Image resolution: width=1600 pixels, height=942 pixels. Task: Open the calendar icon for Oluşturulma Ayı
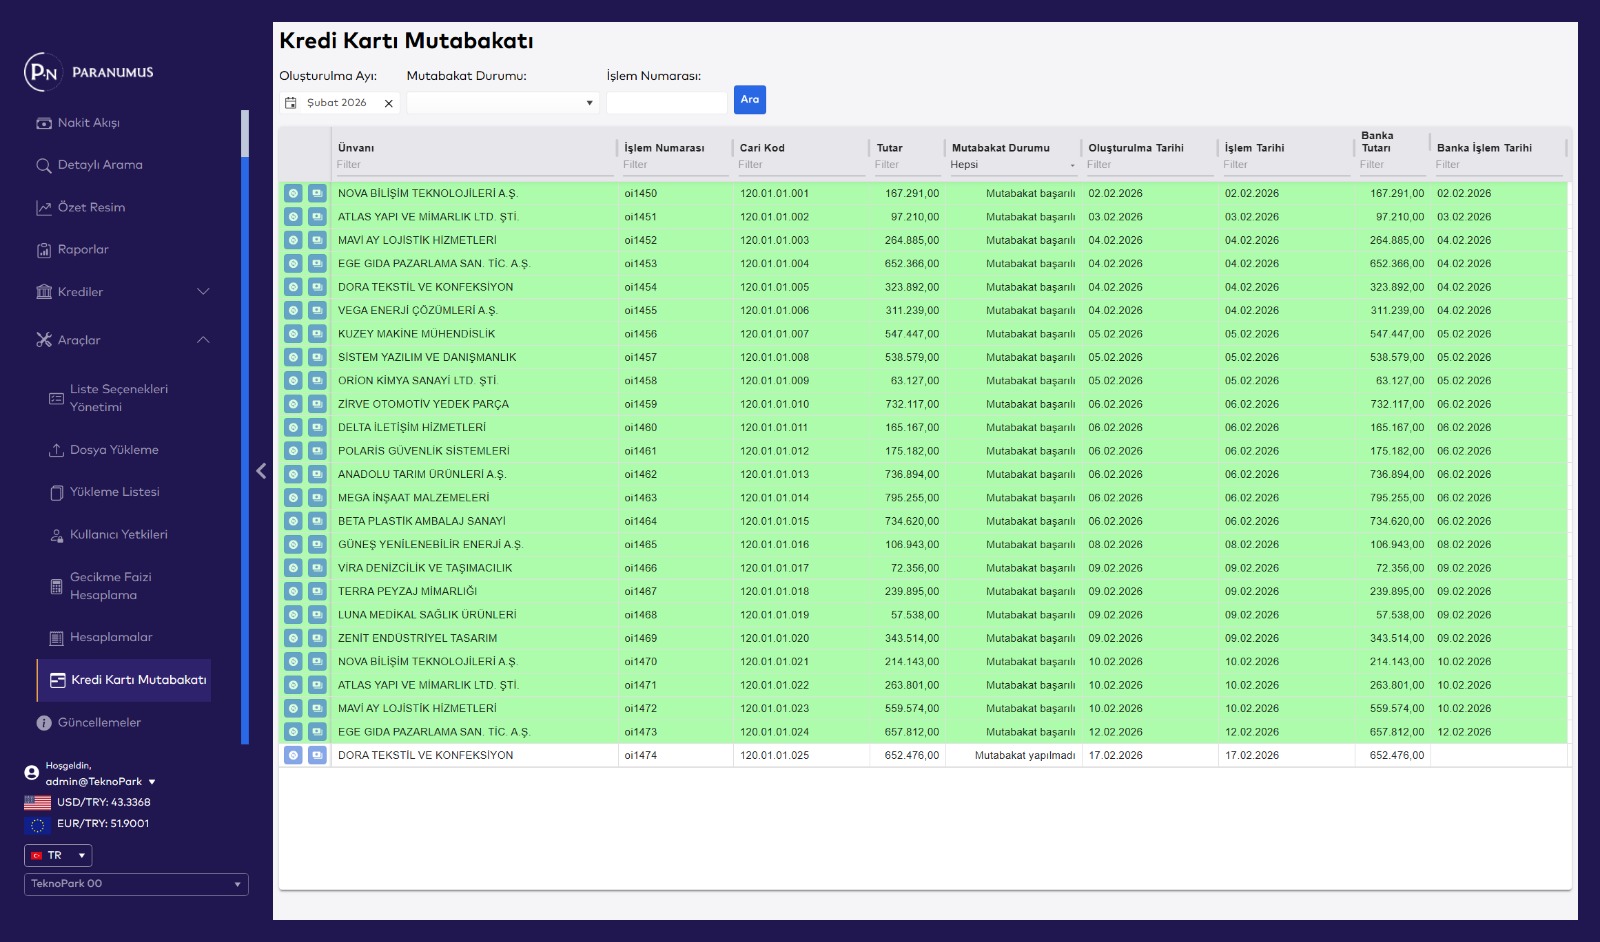click(x=291, y=103)
